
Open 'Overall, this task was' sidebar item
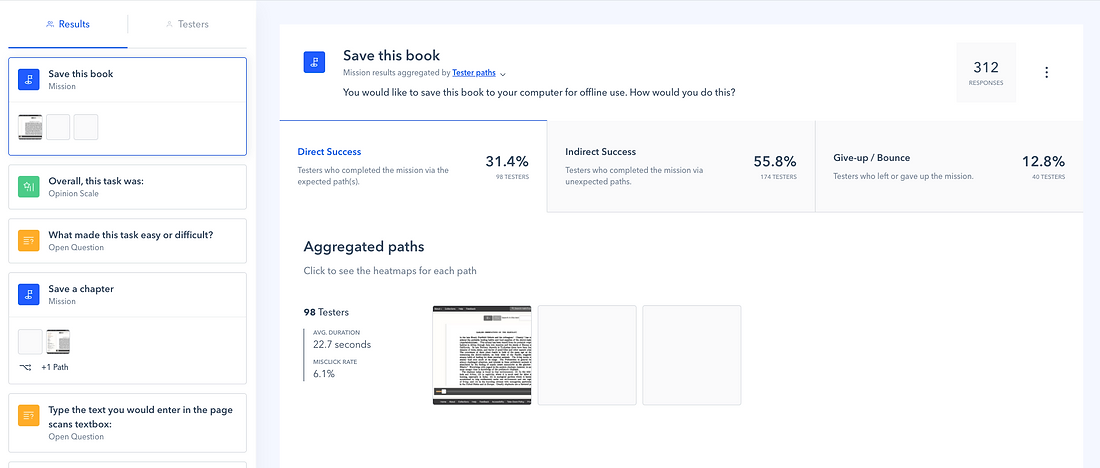coord(127,187)
